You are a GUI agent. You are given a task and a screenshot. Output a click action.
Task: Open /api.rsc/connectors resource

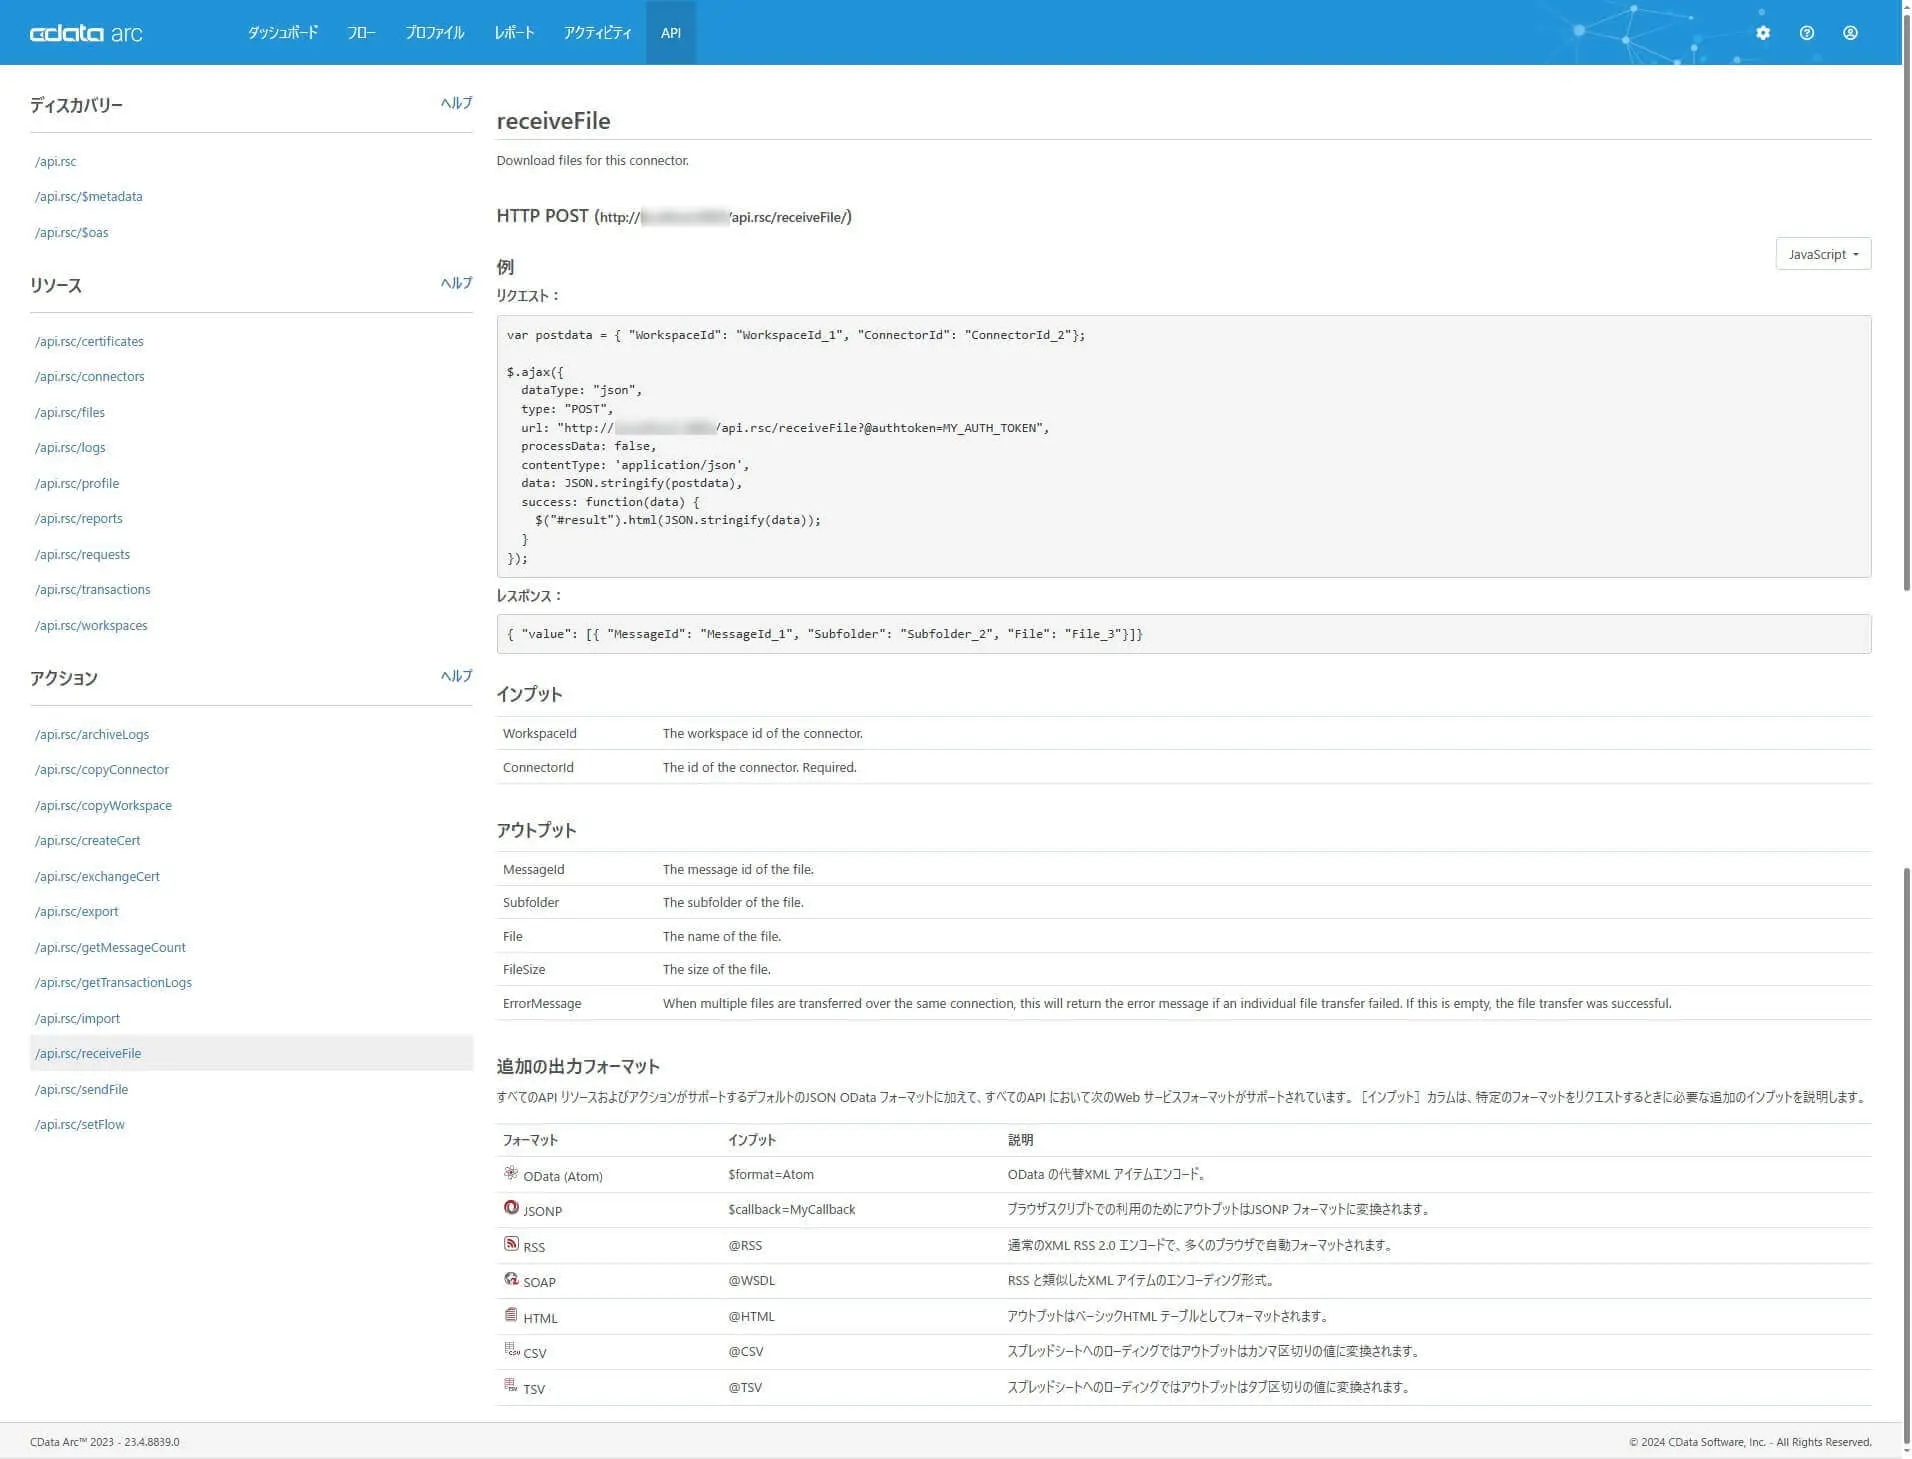(x=90, y=377)
